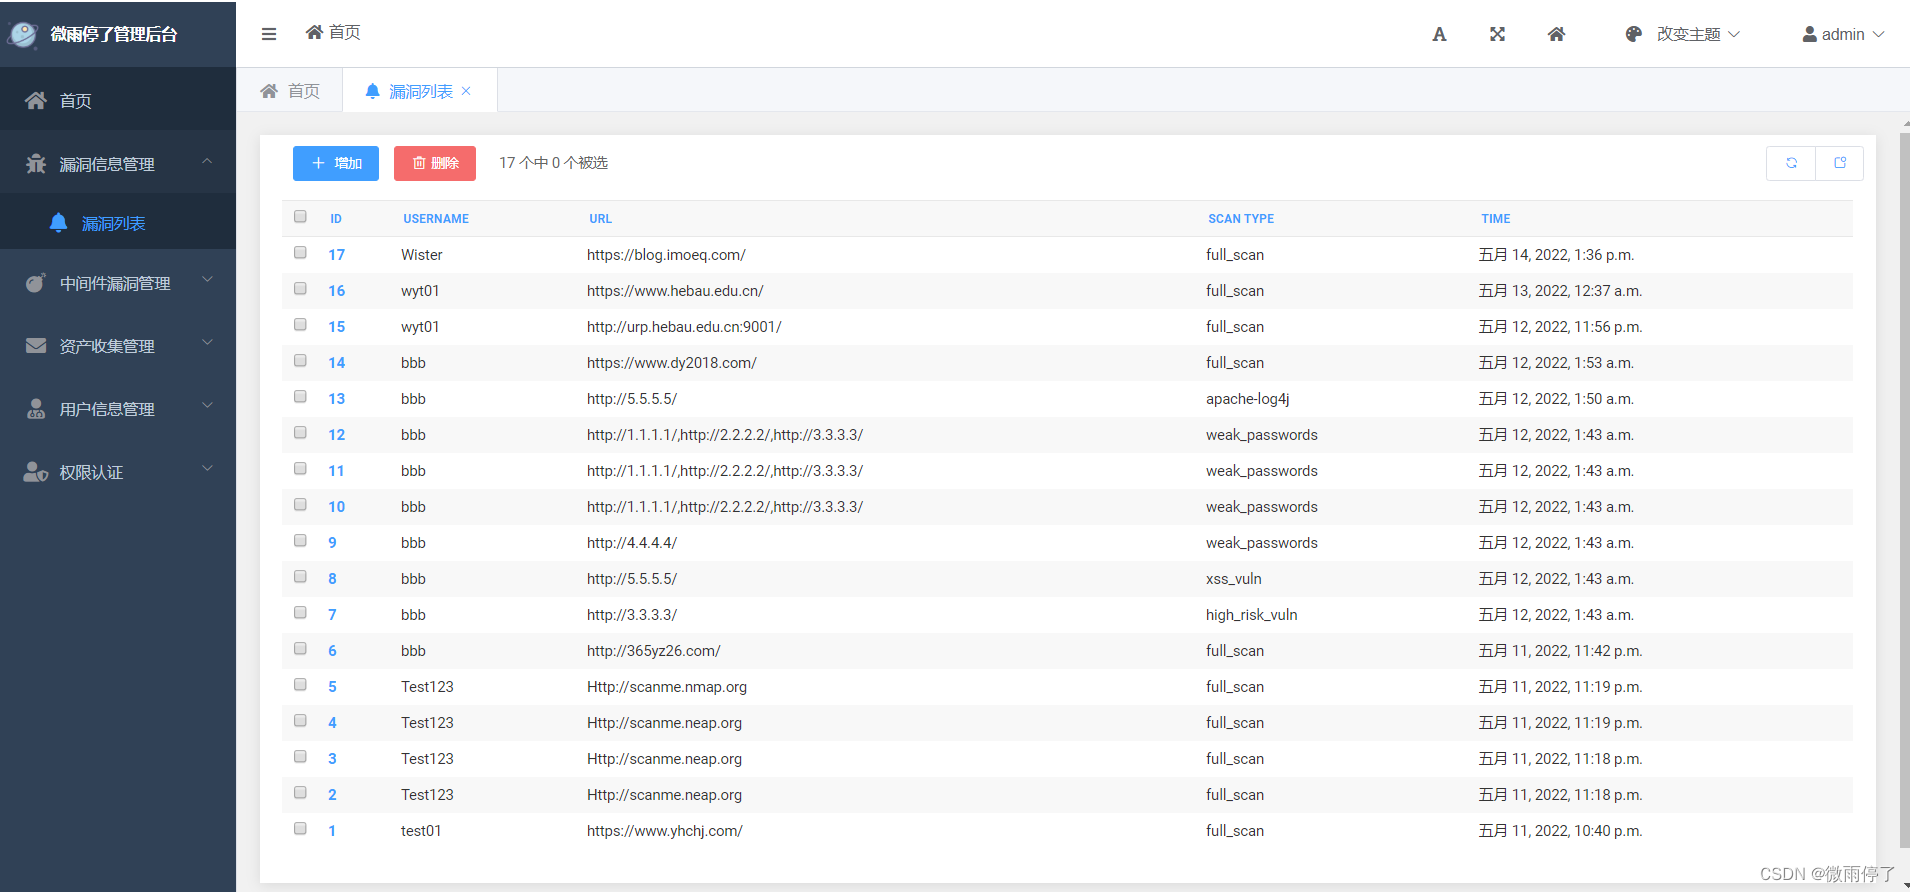
Task: Click breadcrumb home icon beside 首页
Action: 314,32
